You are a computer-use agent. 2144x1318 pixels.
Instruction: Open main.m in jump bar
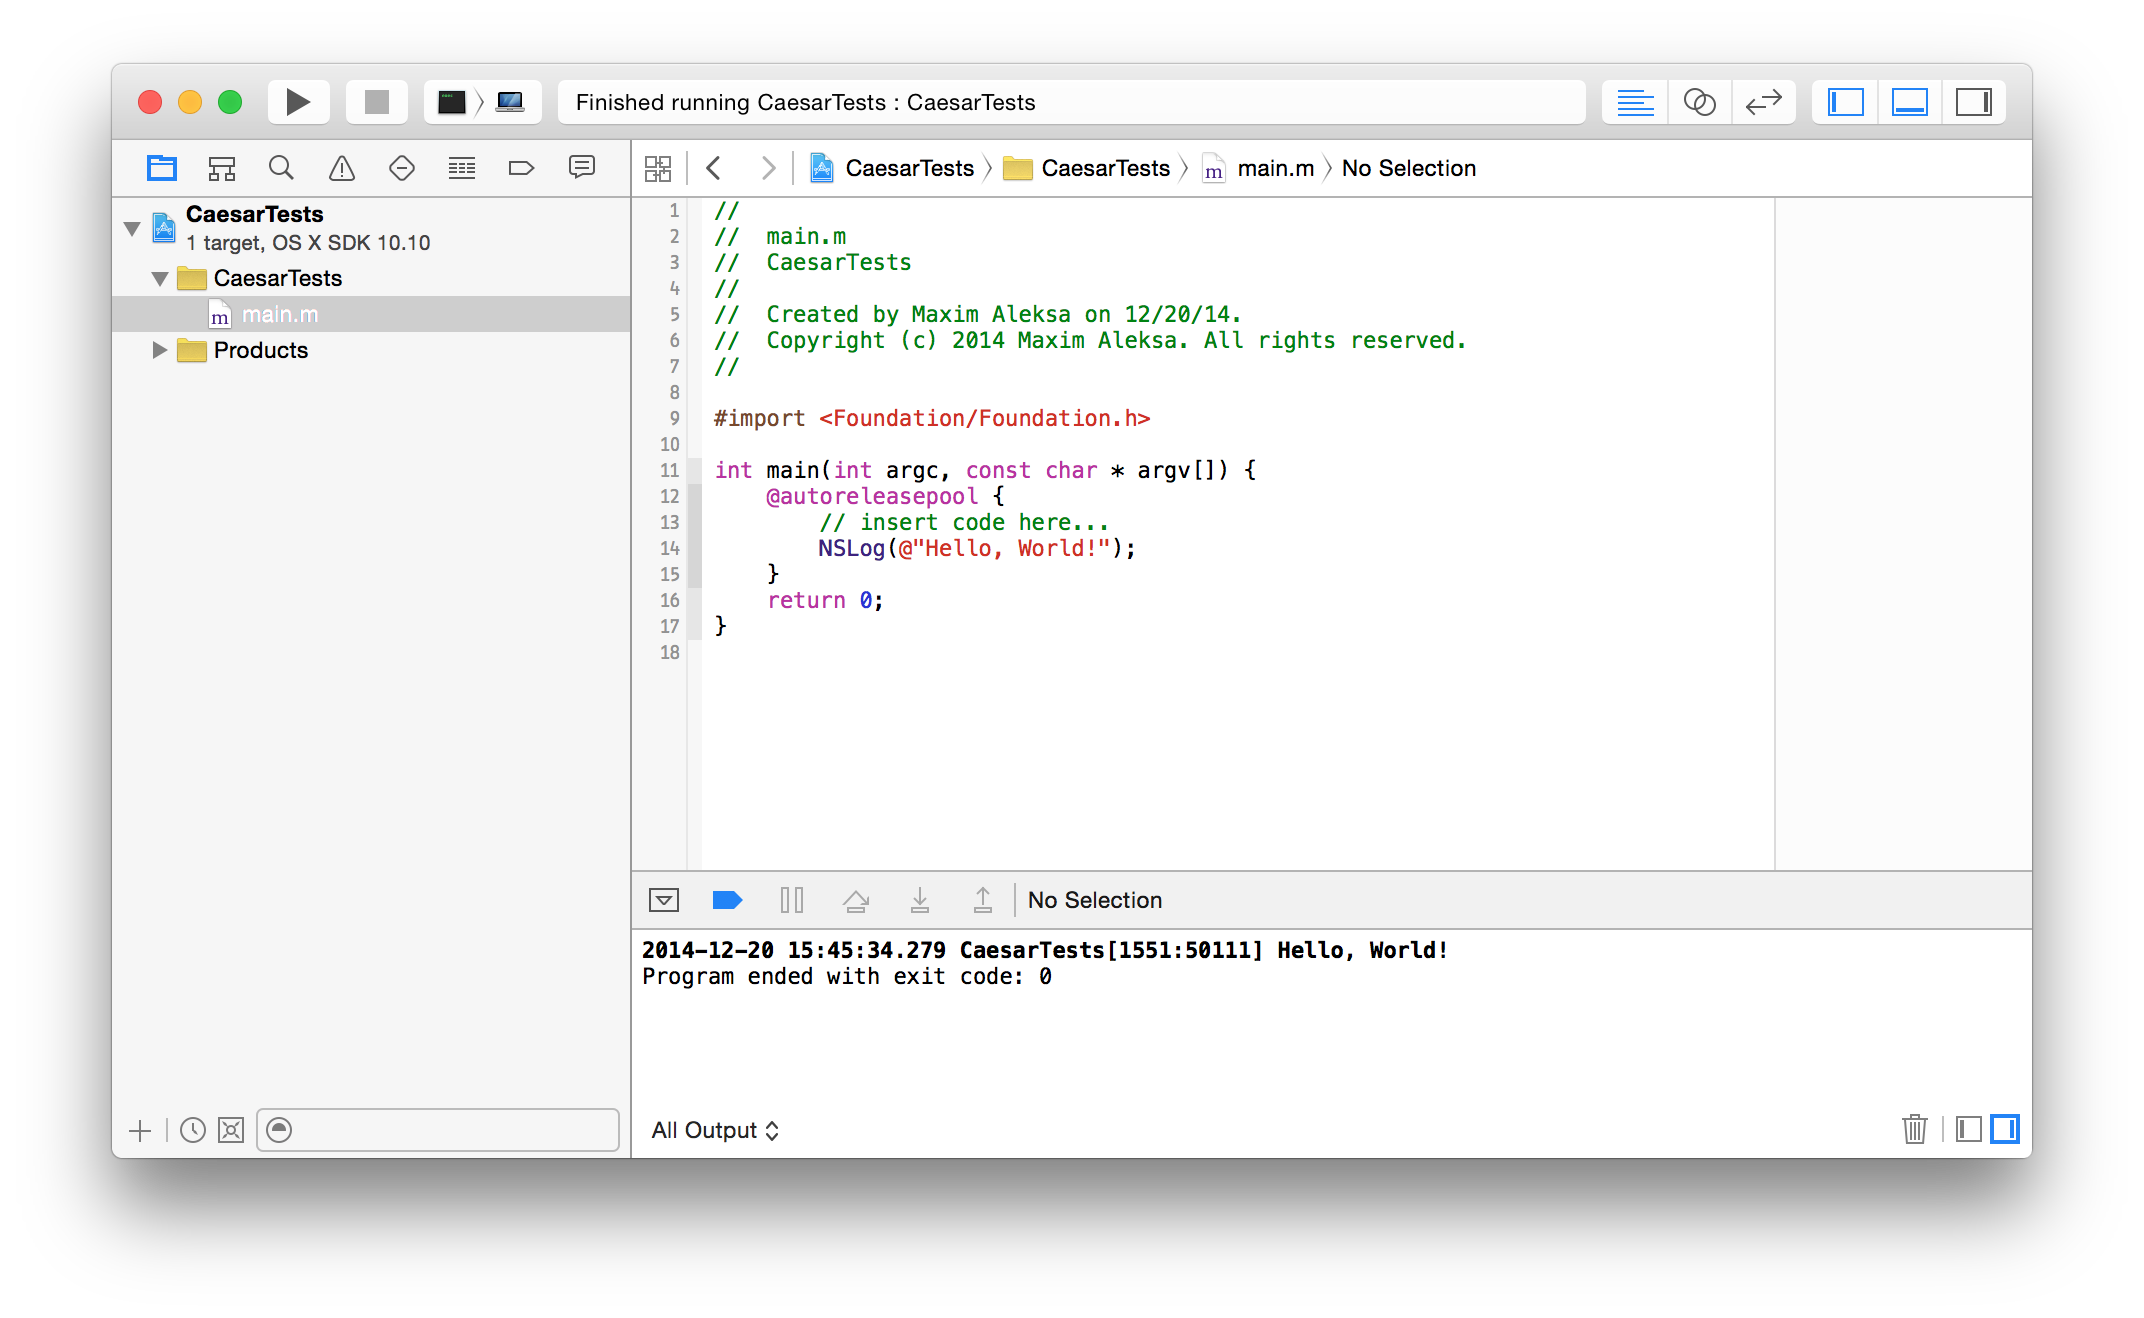[1259, 168]
